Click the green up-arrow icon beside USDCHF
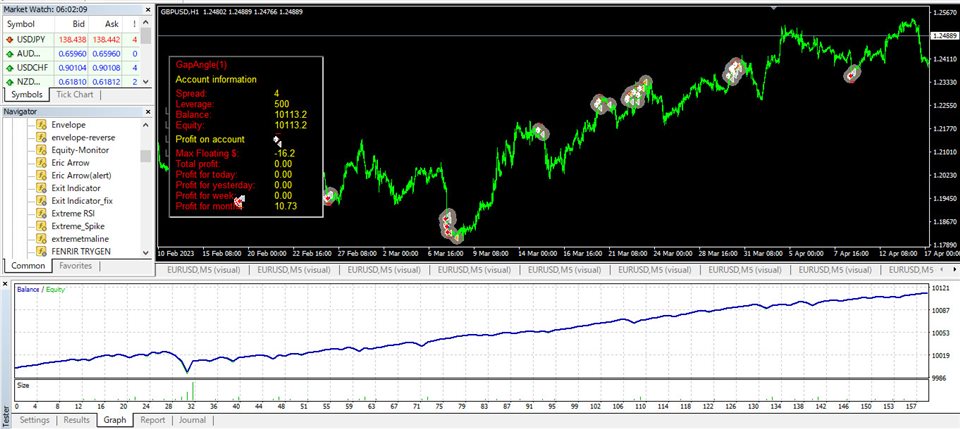 (x=9, y=67)
